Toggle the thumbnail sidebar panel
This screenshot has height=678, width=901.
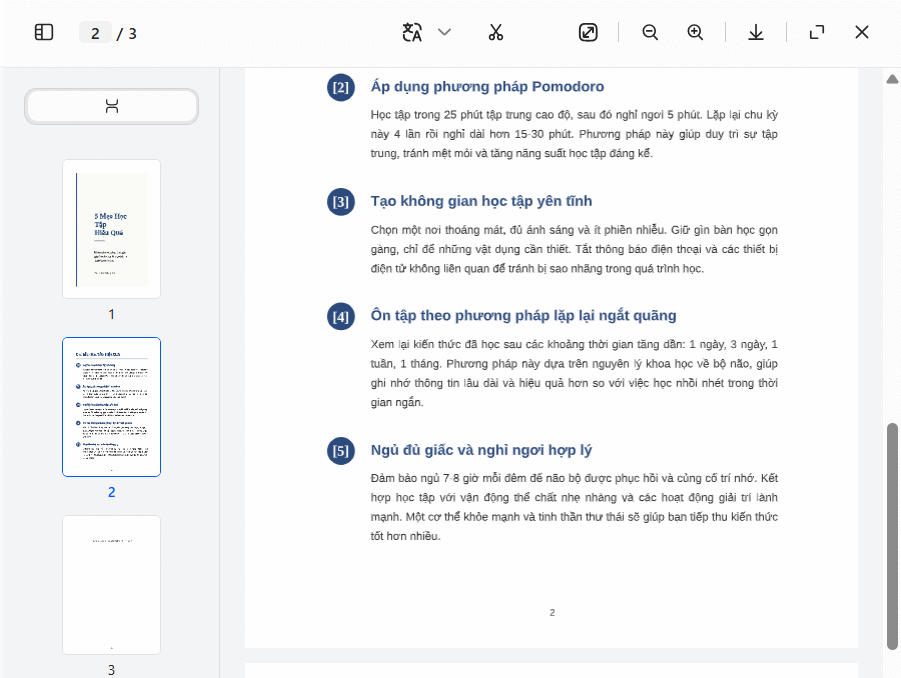click(x=44, y=32)
